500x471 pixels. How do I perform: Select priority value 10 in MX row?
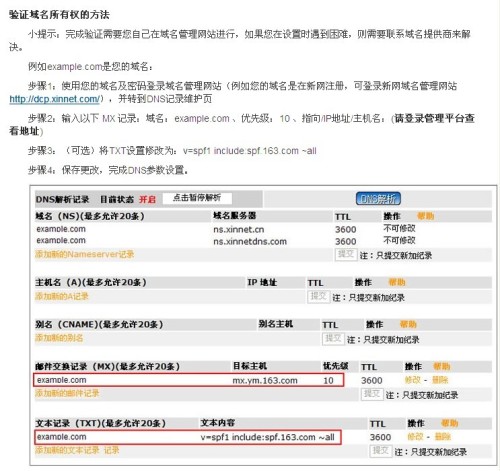coord(328,380)
